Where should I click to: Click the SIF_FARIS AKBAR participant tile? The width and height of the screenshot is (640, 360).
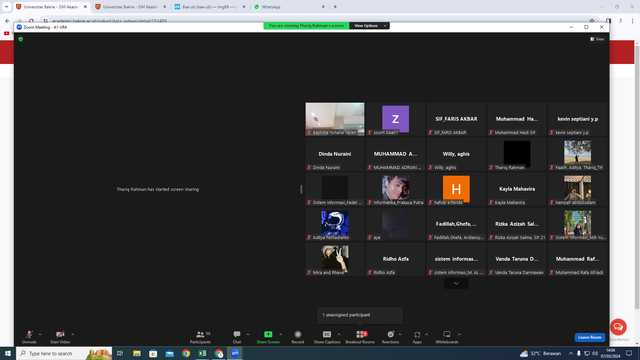(456, 119)
